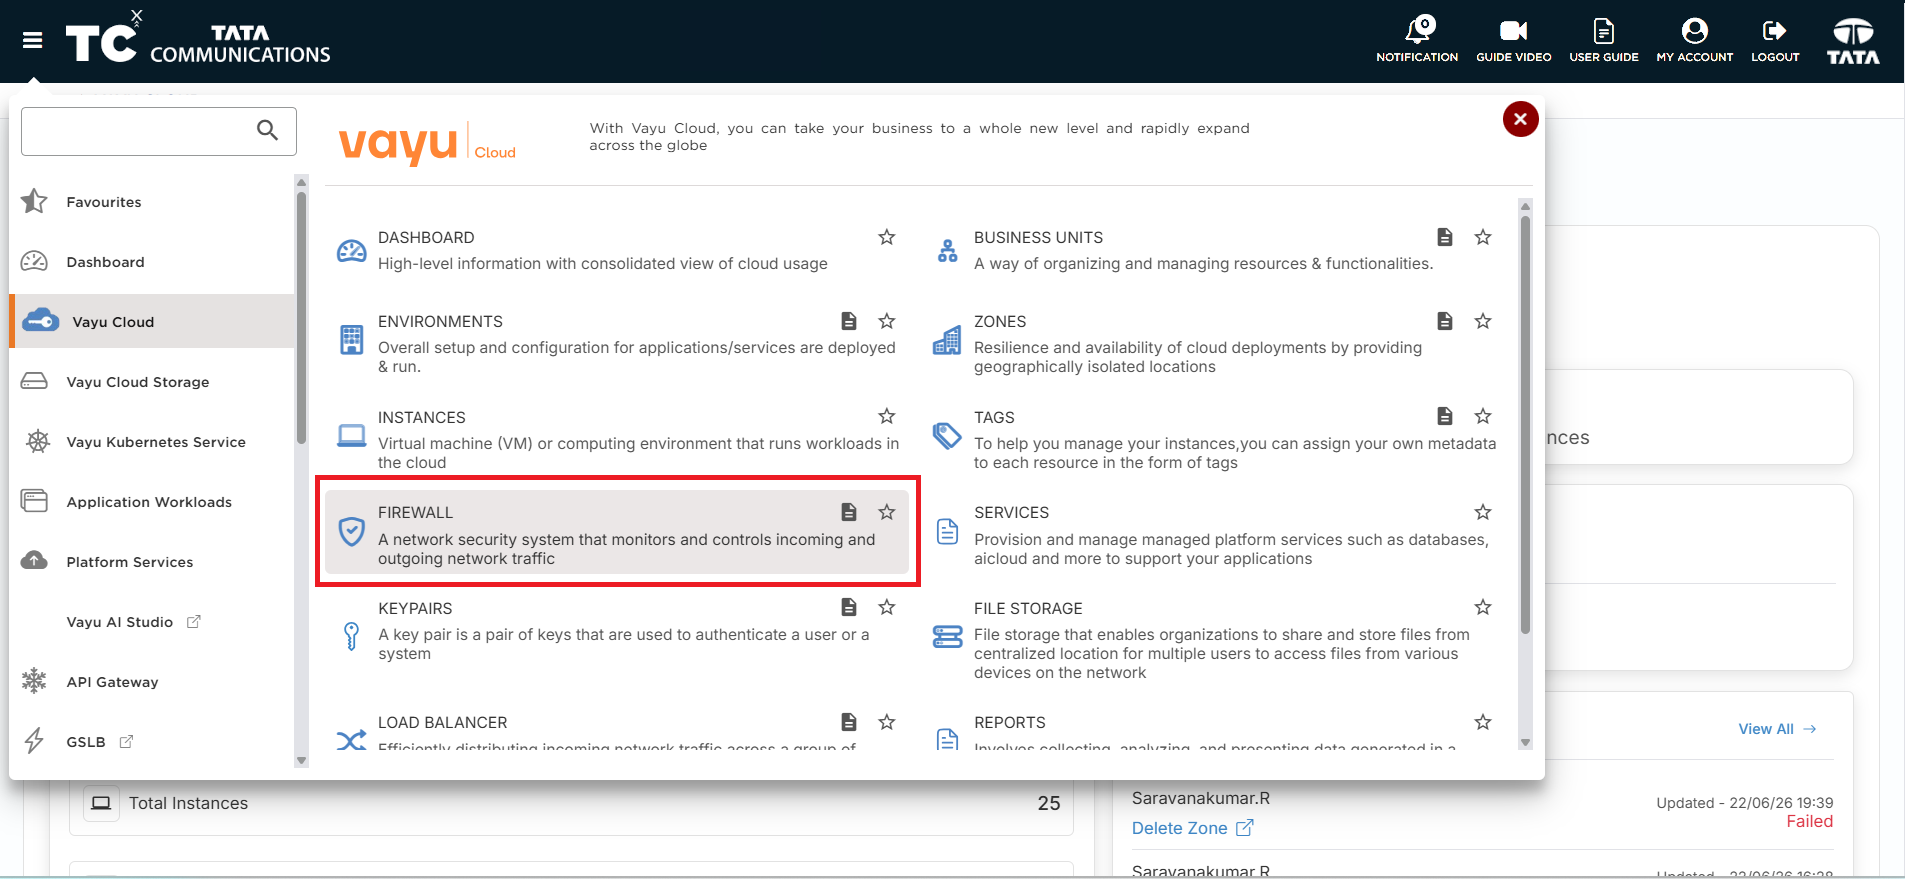The image size is (1905, 879).
Task: Open the INSTANCES tile
Action: [x=617, y=439]
